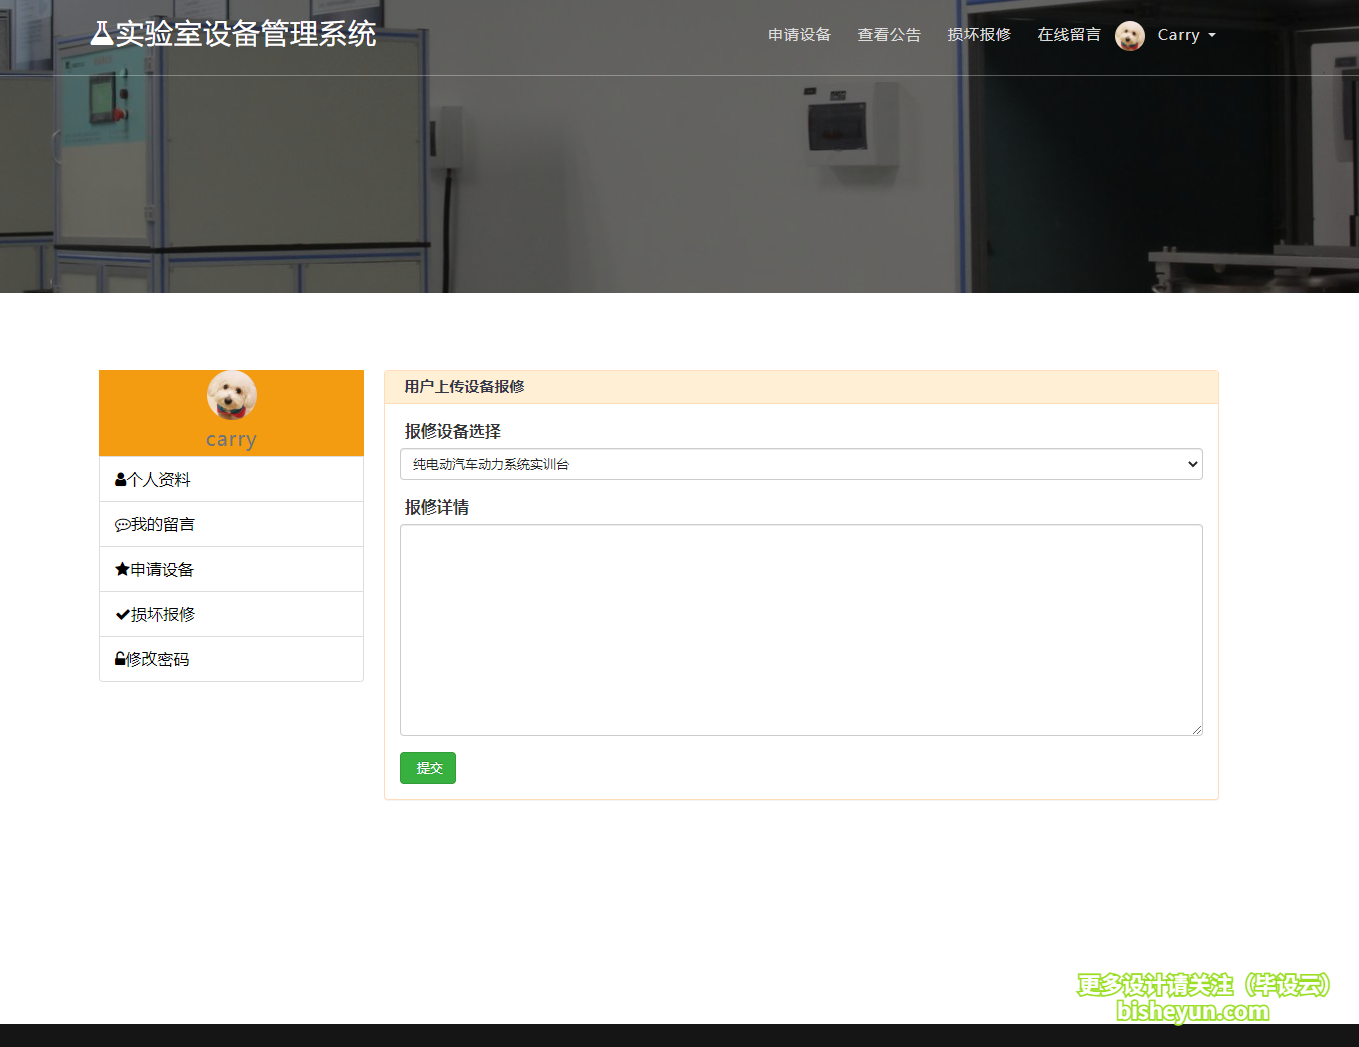This screenshot has width=1359, height=1047.
Task: Click inside the 报修详情 text area
Action: click(x=800, y=628)
